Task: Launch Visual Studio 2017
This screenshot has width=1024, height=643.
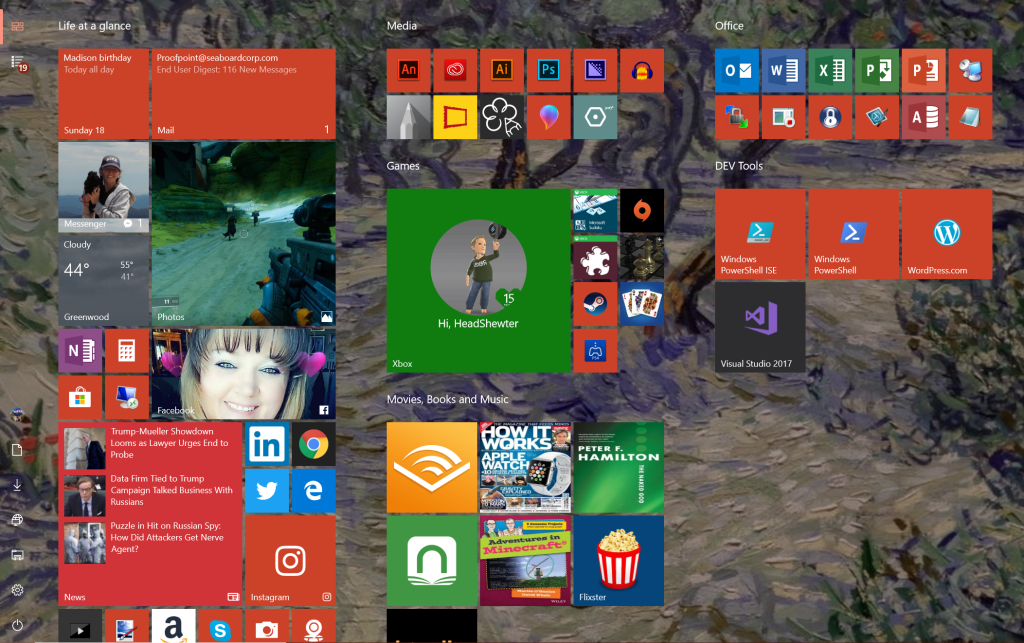Action: [758, 327]
